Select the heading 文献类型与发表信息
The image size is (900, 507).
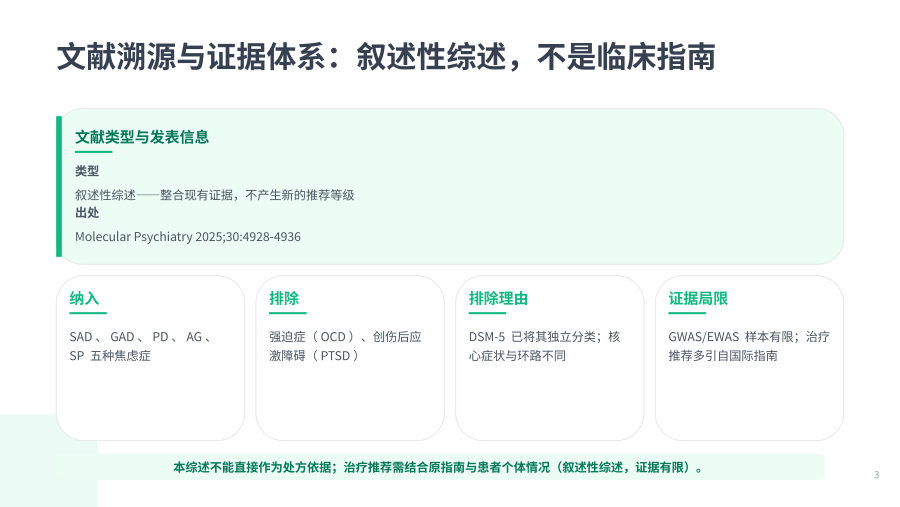click(142, 137)
